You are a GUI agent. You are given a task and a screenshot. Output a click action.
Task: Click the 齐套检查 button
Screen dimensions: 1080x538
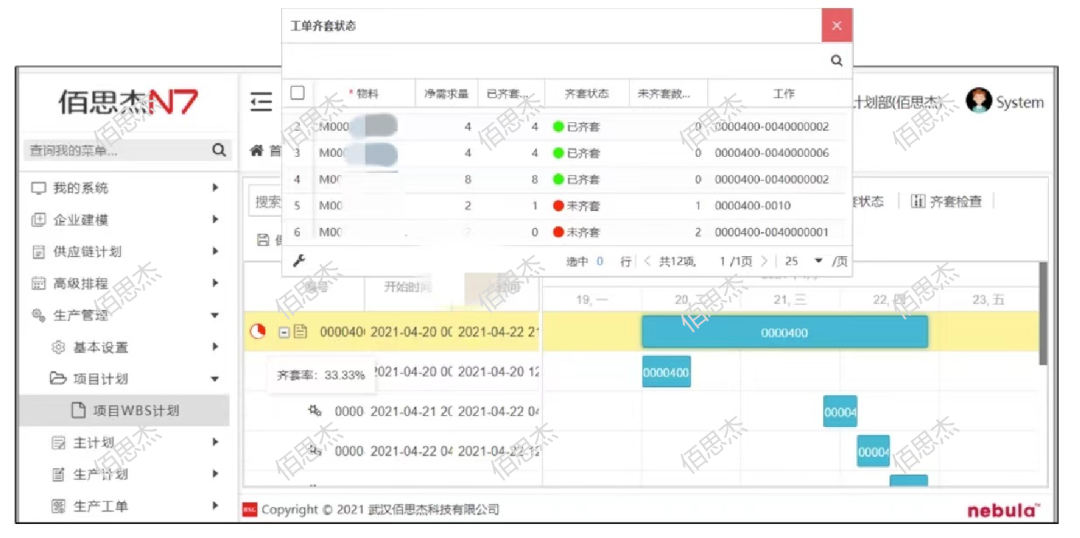[x=946, y=201]
